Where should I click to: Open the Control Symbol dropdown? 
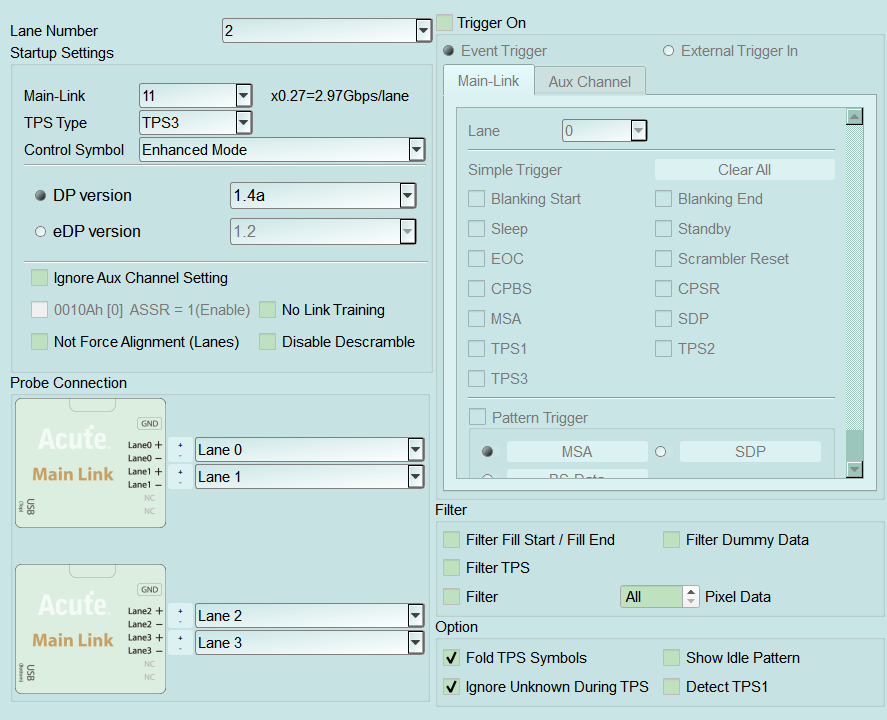[x=417, y=150]
